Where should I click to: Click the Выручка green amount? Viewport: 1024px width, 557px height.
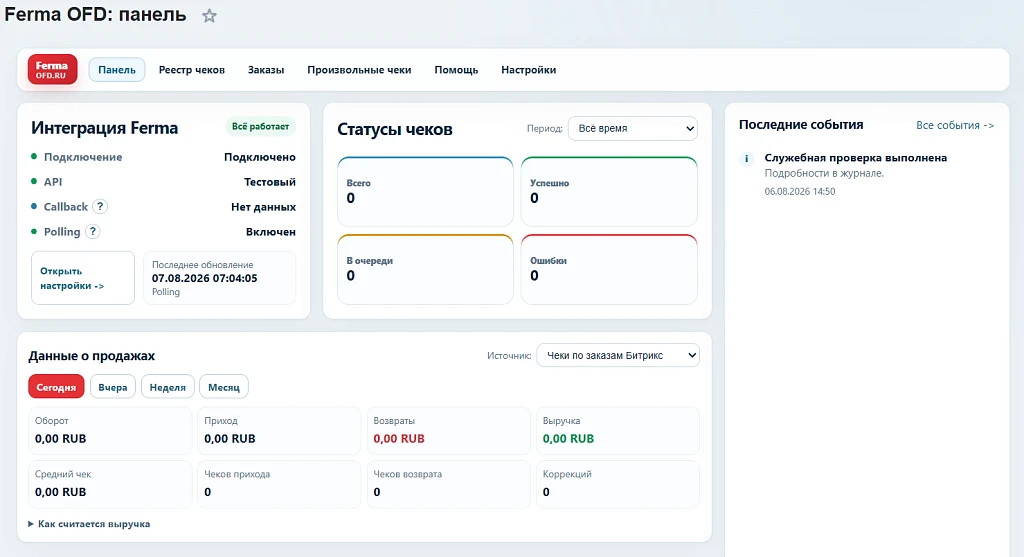point(568,439)
